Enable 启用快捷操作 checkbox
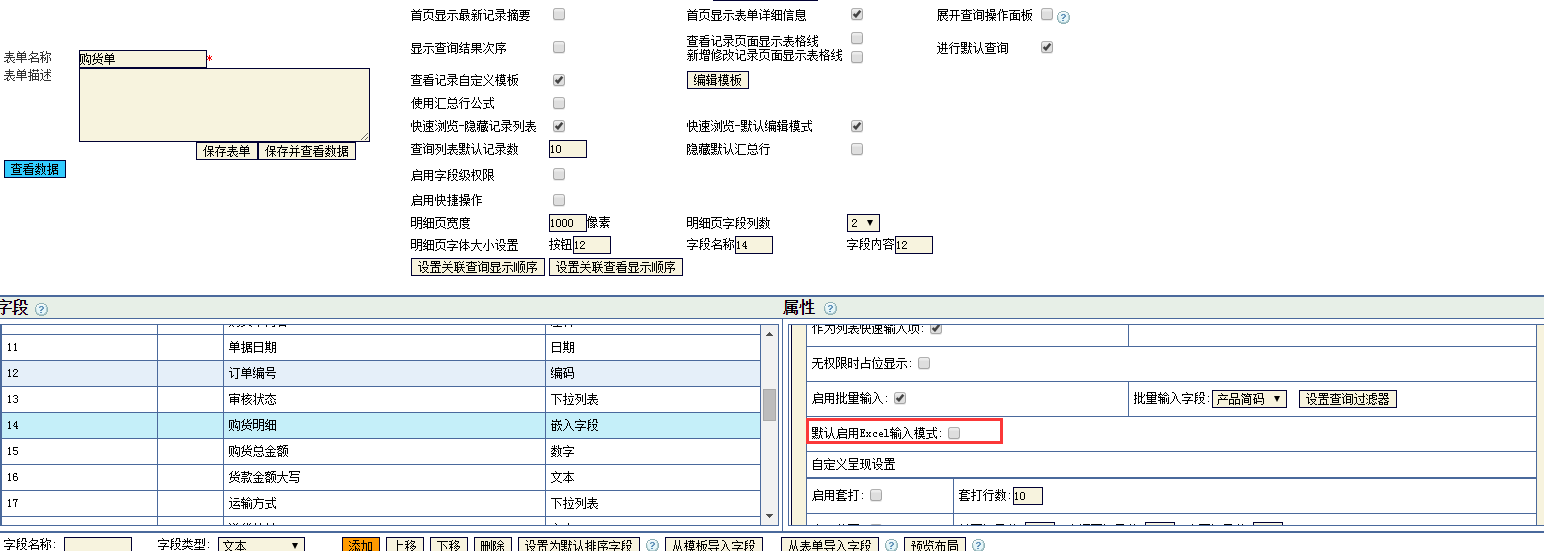 (x=559, y=200)
